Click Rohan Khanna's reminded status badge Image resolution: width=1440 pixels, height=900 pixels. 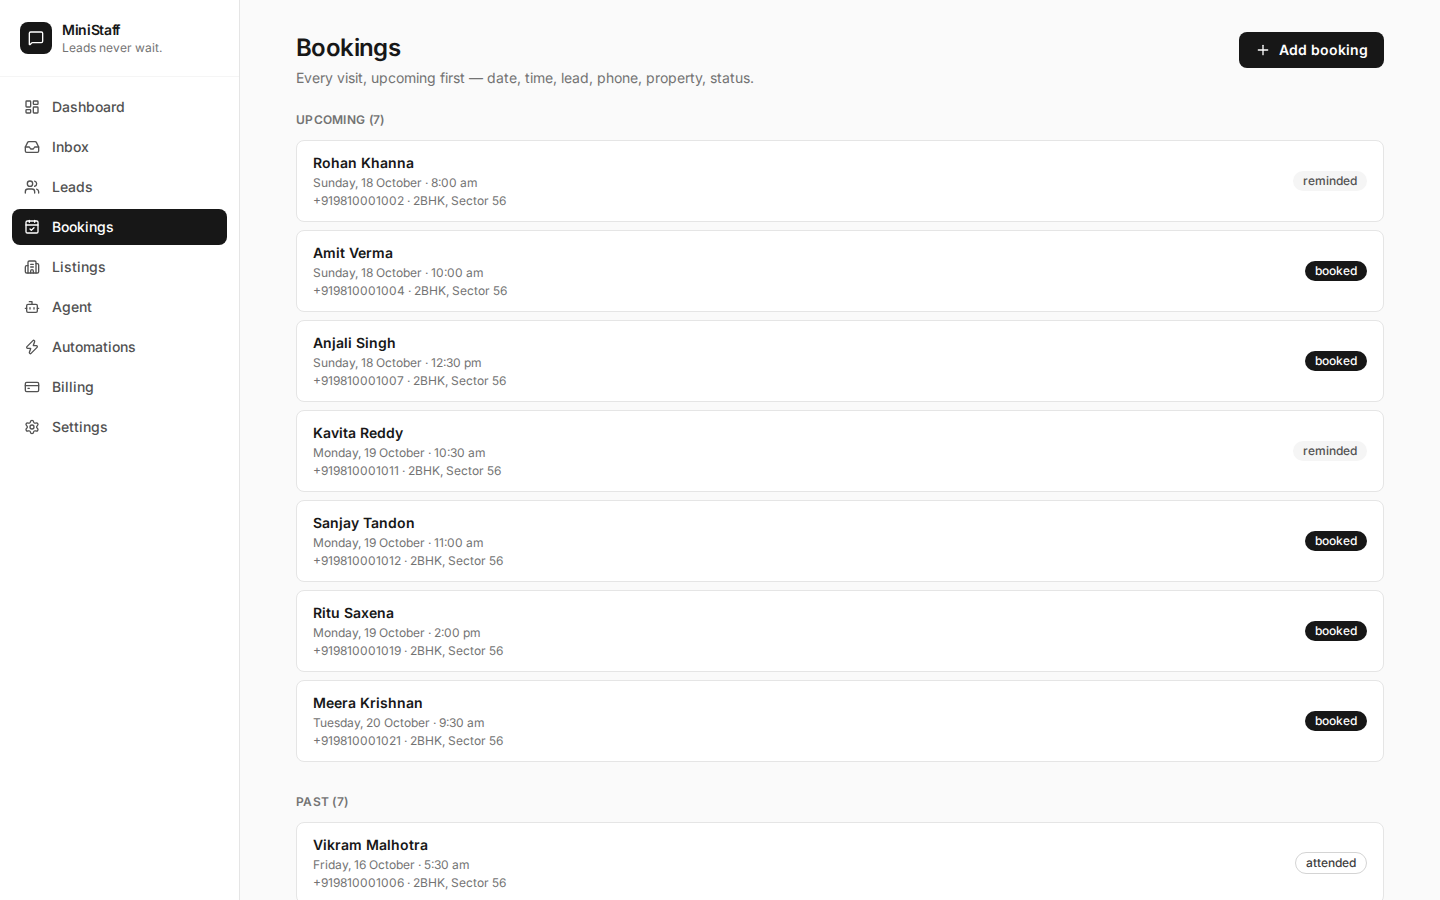click(x=1330, y=181)
